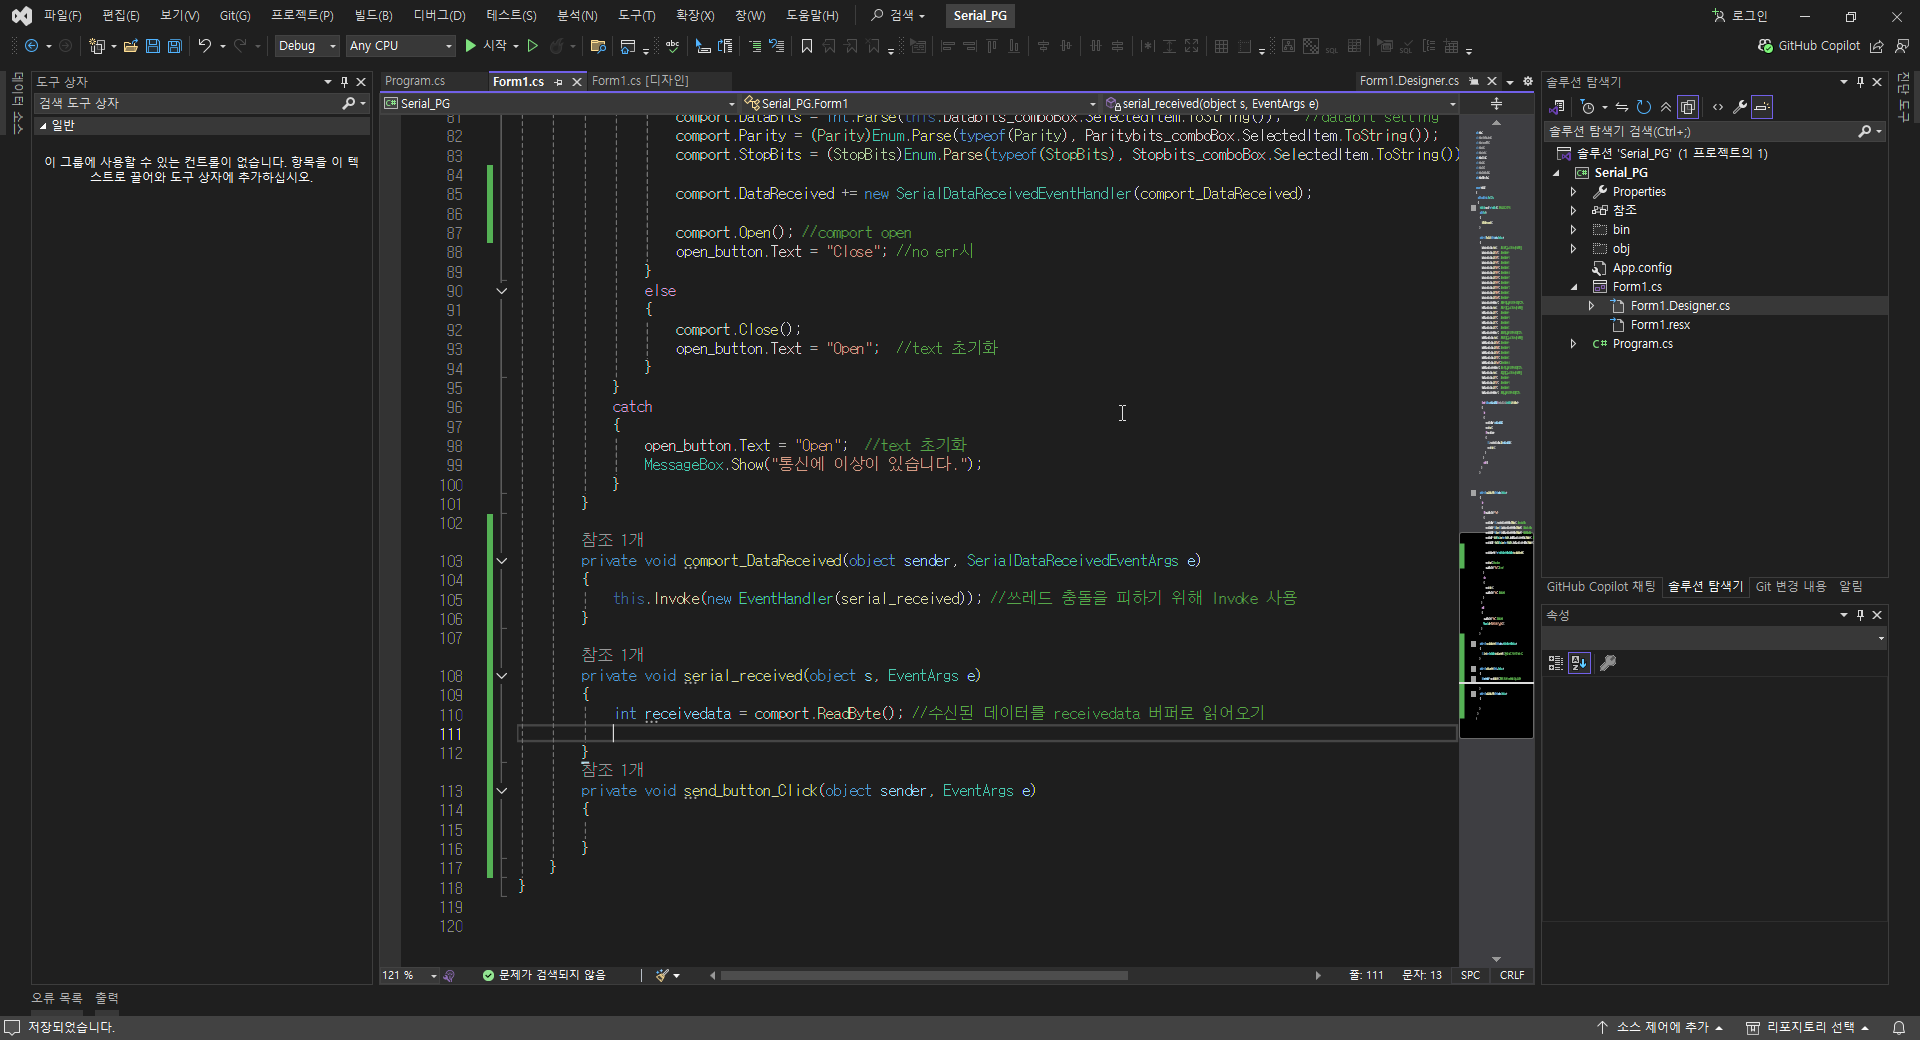This screenshot has width=1920, height=1040.
Task: Open the 편집(E) menu
Action: pyautogui.click(x=121, y=16)
